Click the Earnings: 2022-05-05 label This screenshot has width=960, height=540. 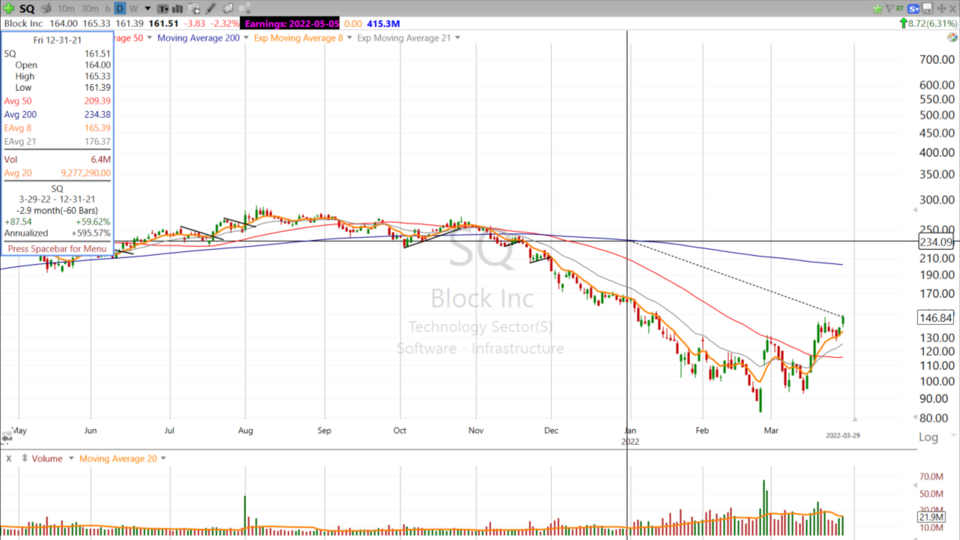(x=290, y=23)
